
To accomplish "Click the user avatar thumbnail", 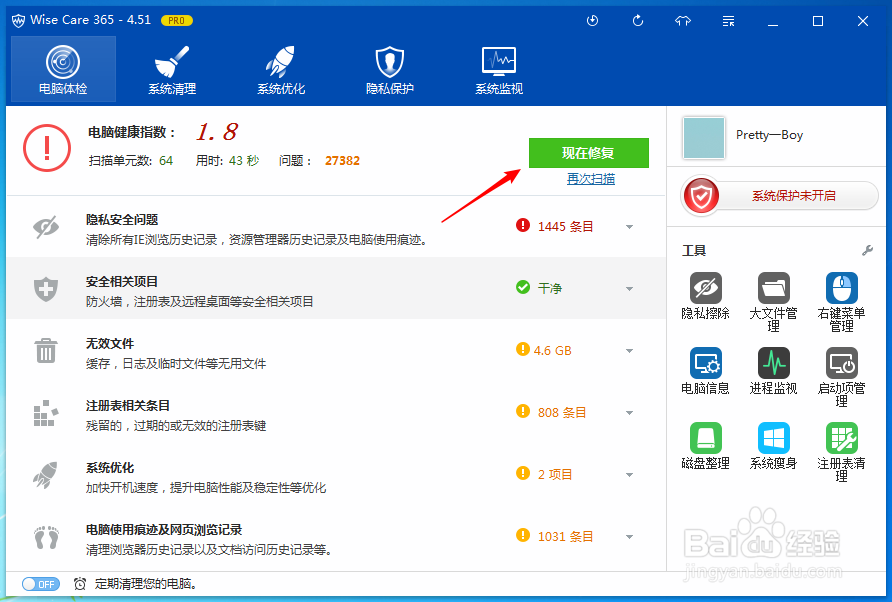I will coord(704,138).
